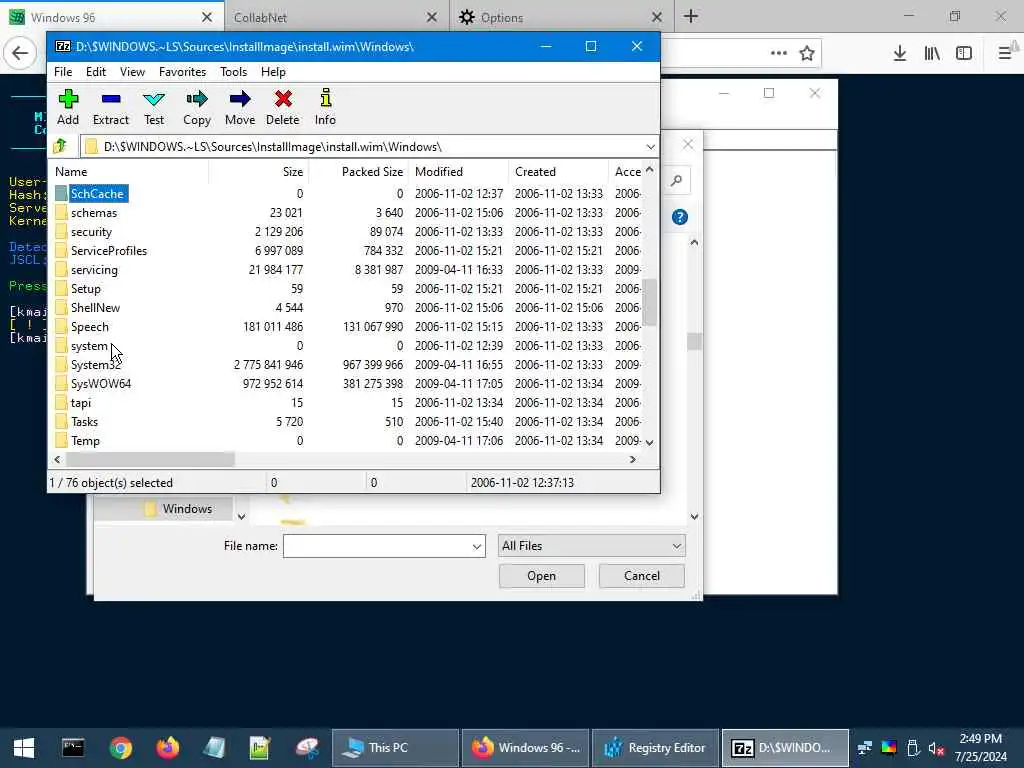Click inside the File name input field
The width and height of the screenshot is (1024, 768).
coord(377,546)
